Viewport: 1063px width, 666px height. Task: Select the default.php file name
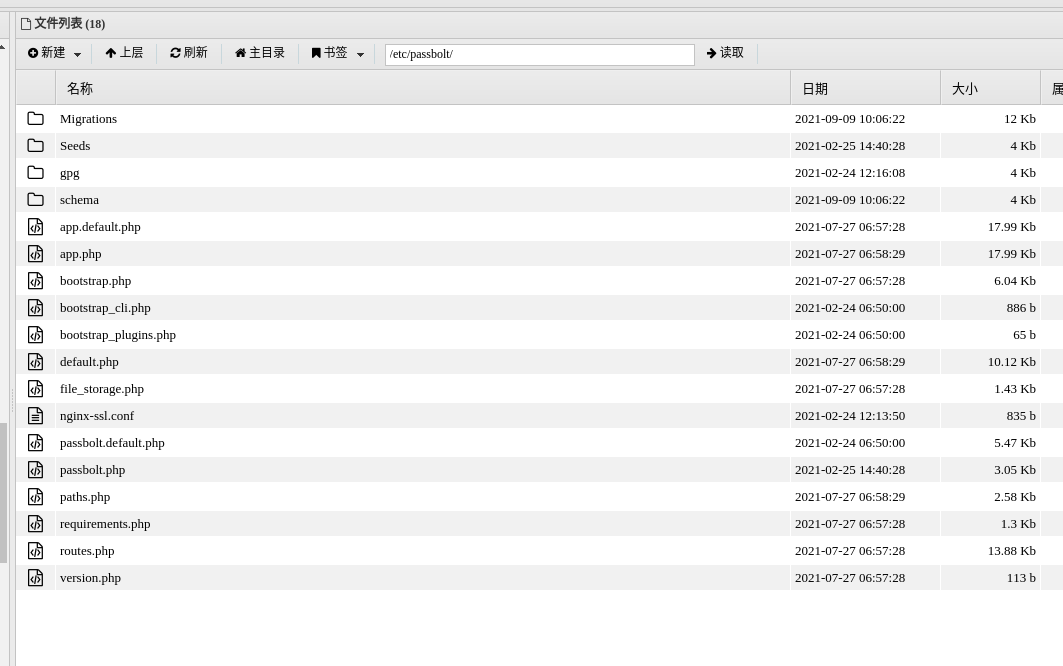pos(89,362)
